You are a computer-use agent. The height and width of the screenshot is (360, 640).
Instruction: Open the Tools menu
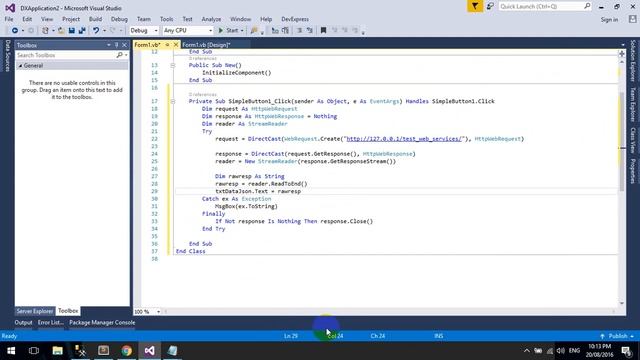[x=167, y=19]
